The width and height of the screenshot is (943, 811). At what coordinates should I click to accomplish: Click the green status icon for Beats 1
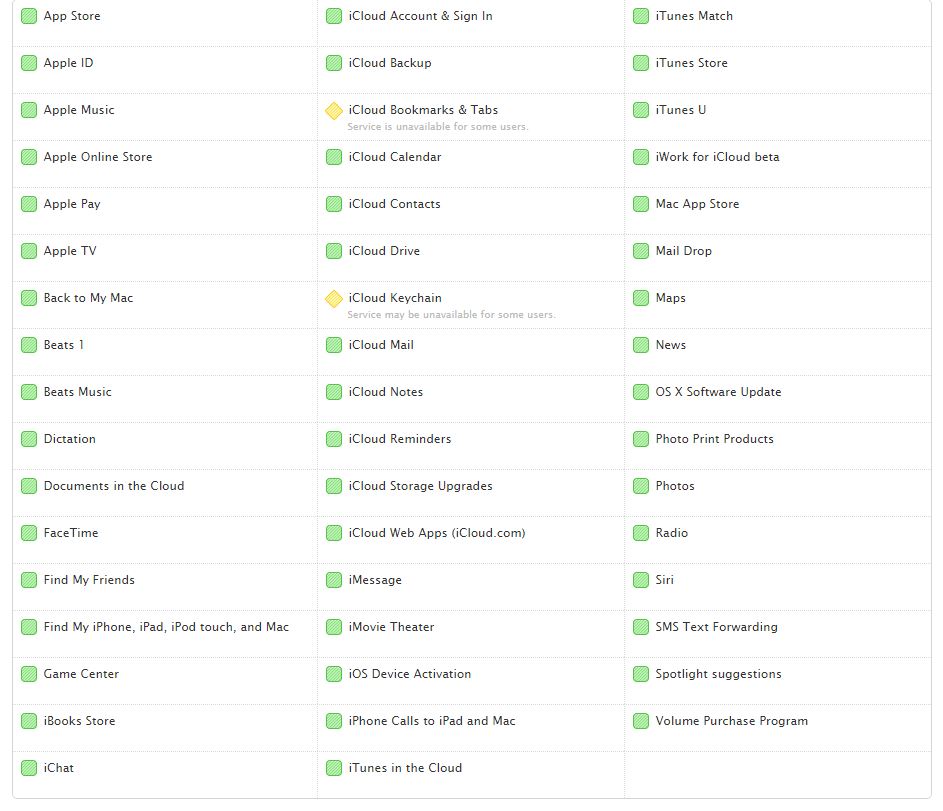coord(29,345)
